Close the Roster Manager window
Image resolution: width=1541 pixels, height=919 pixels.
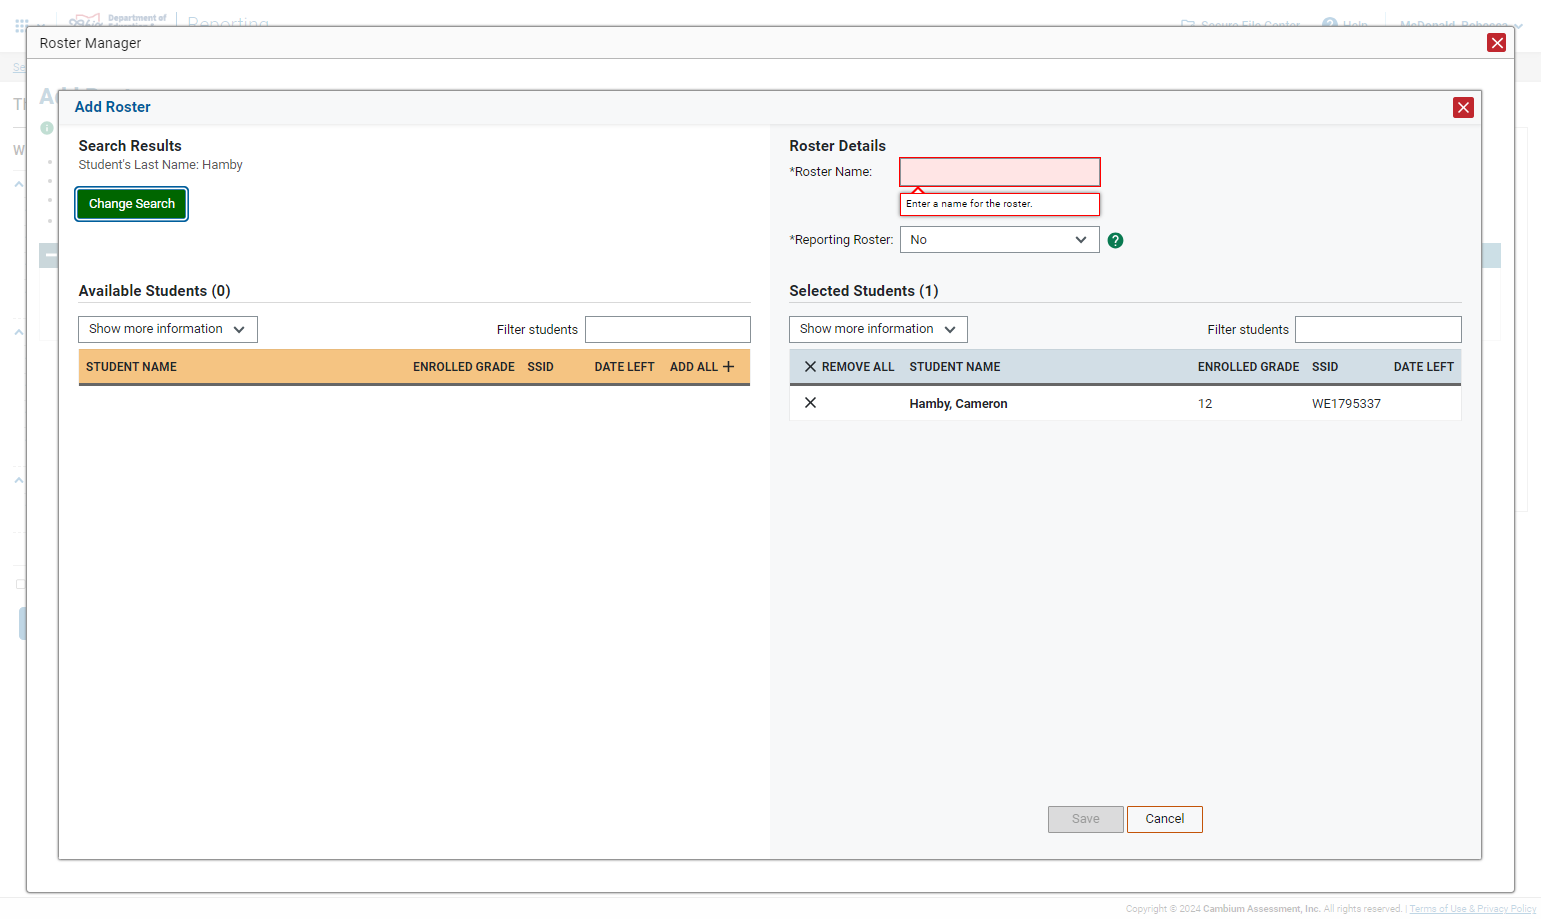pos(1496,42)
